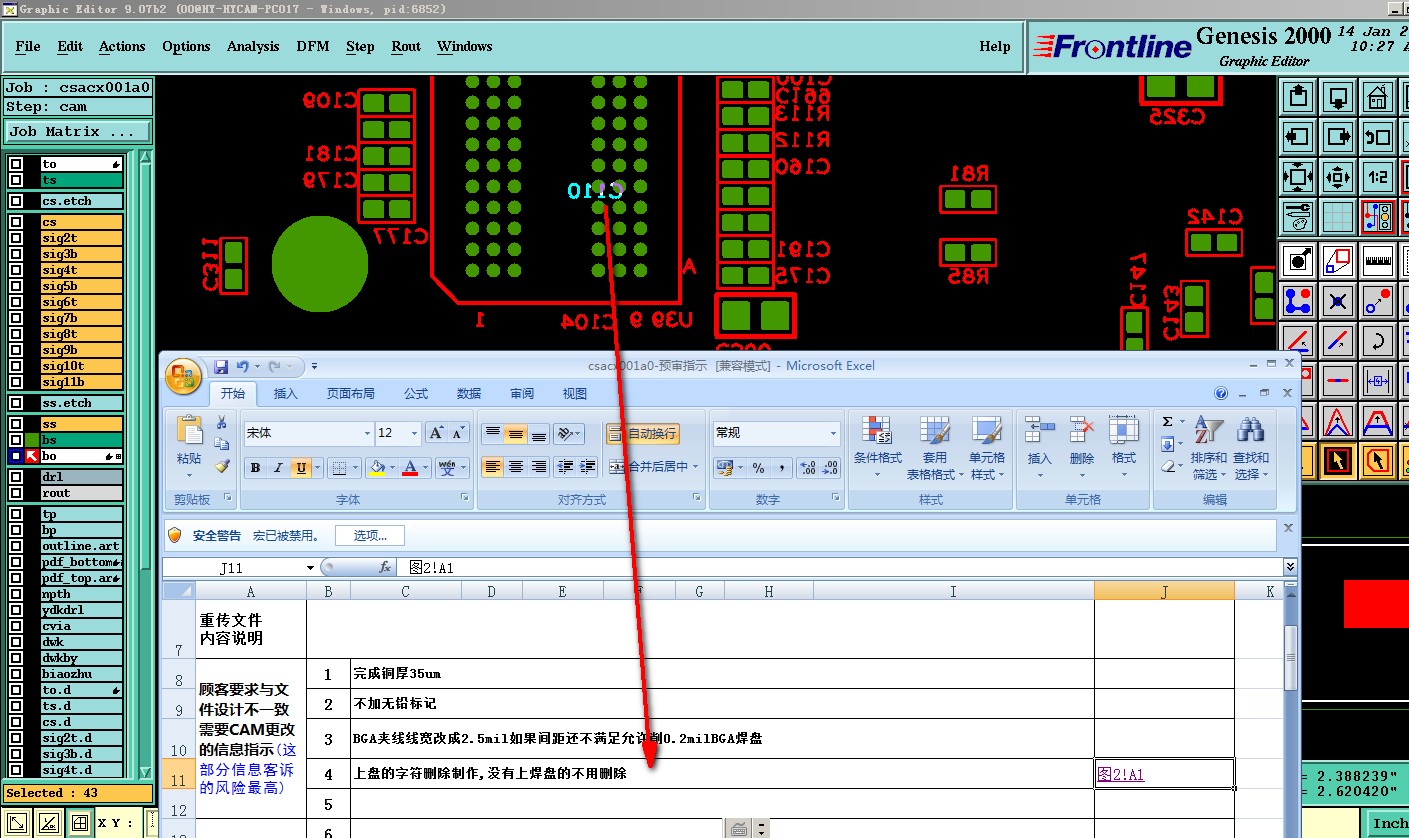Click the Excel AutoSum sigma icon
Viewport: 1409px width, 838px height.
click(x=1167, y=422)
